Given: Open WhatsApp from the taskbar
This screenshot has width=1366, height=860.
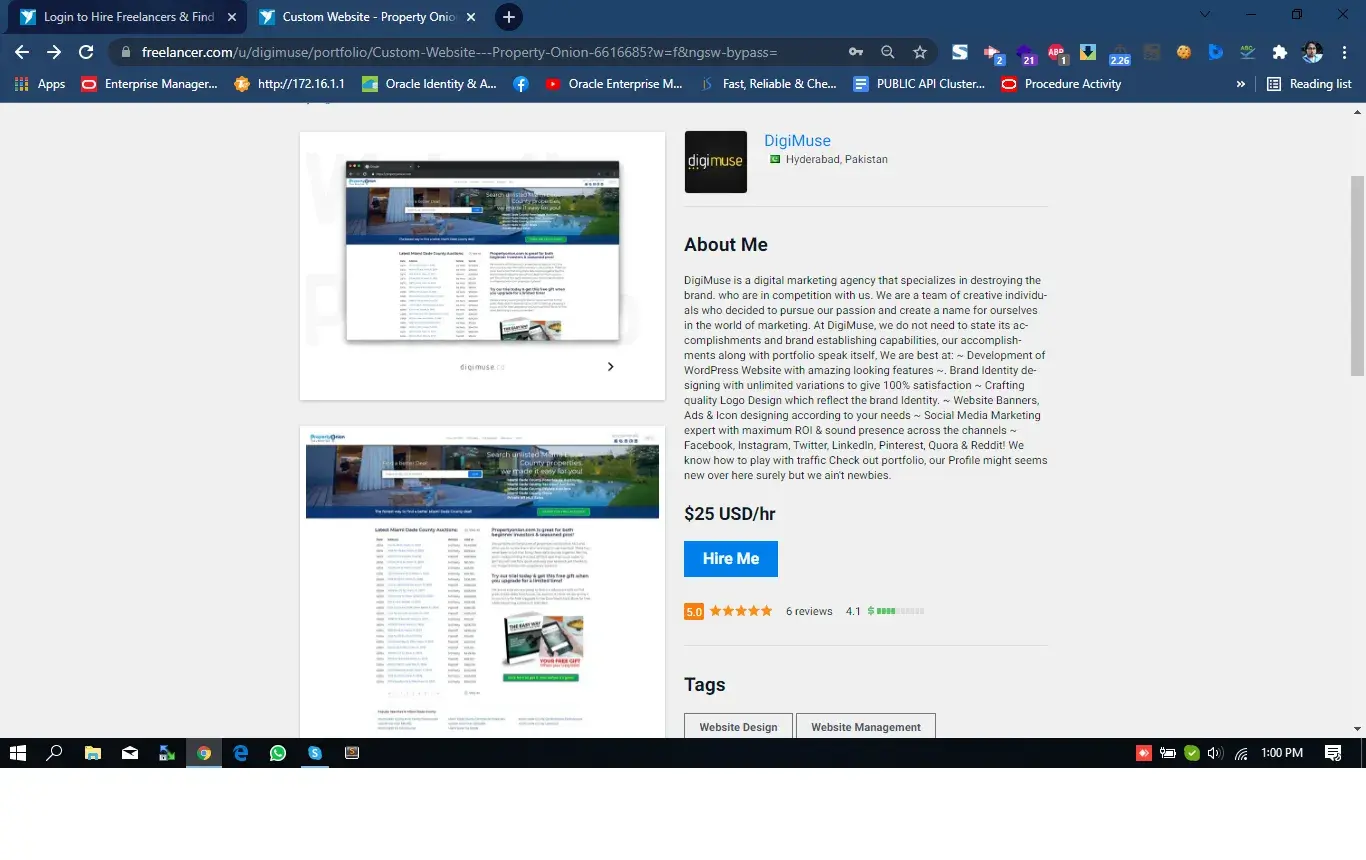Looking at the screenshot, I should 278,753.
